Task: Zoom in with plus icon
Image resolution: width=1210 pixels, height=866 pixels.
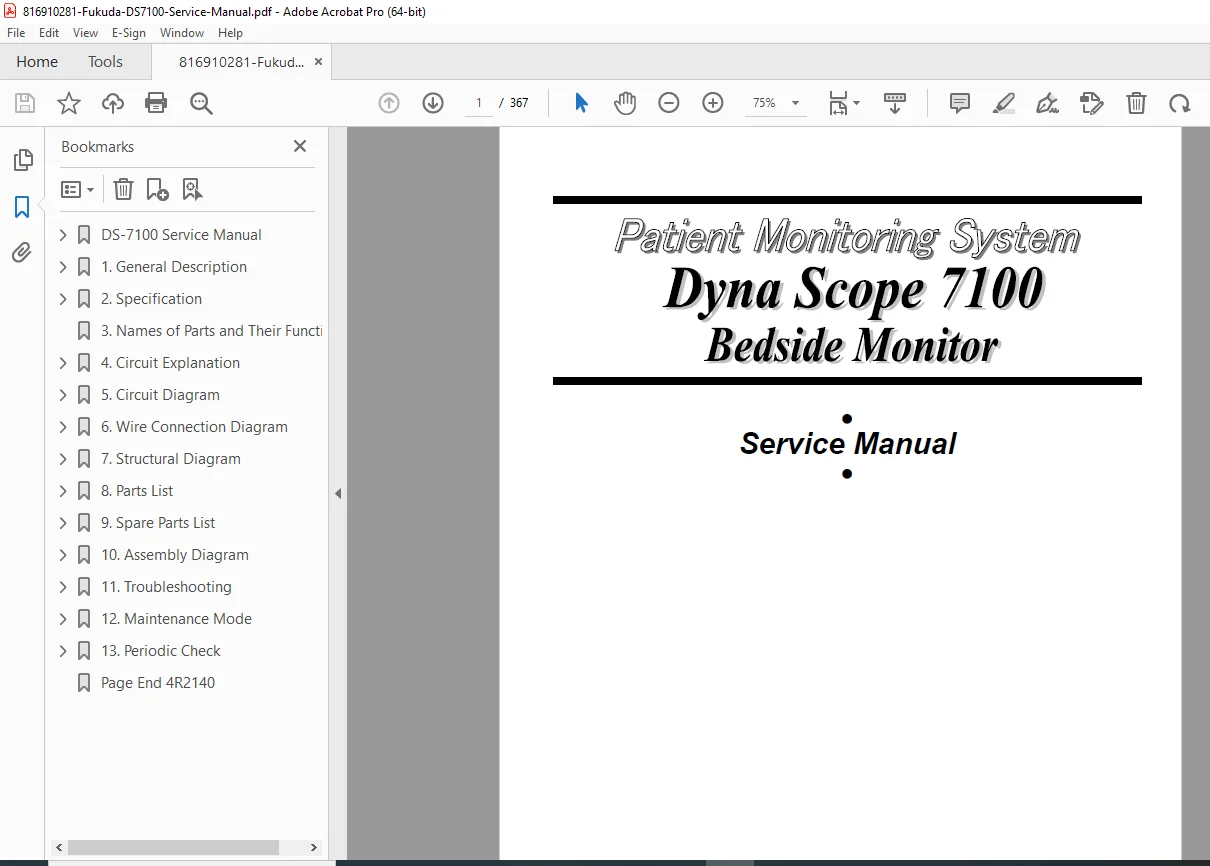Action: point(713,103)
